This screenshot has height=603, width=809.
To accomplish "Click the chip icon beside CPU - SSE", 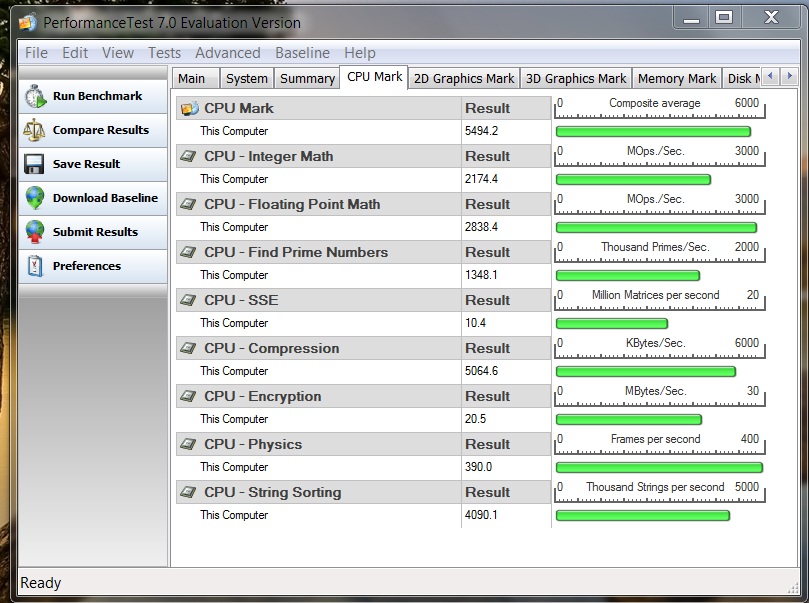I will [x=188, y=300].
